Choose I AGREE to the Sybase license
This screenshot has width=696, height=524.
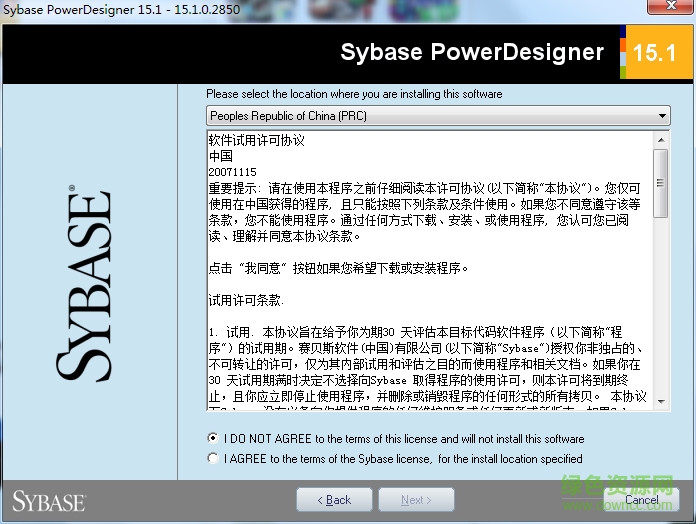coord(212,458)
